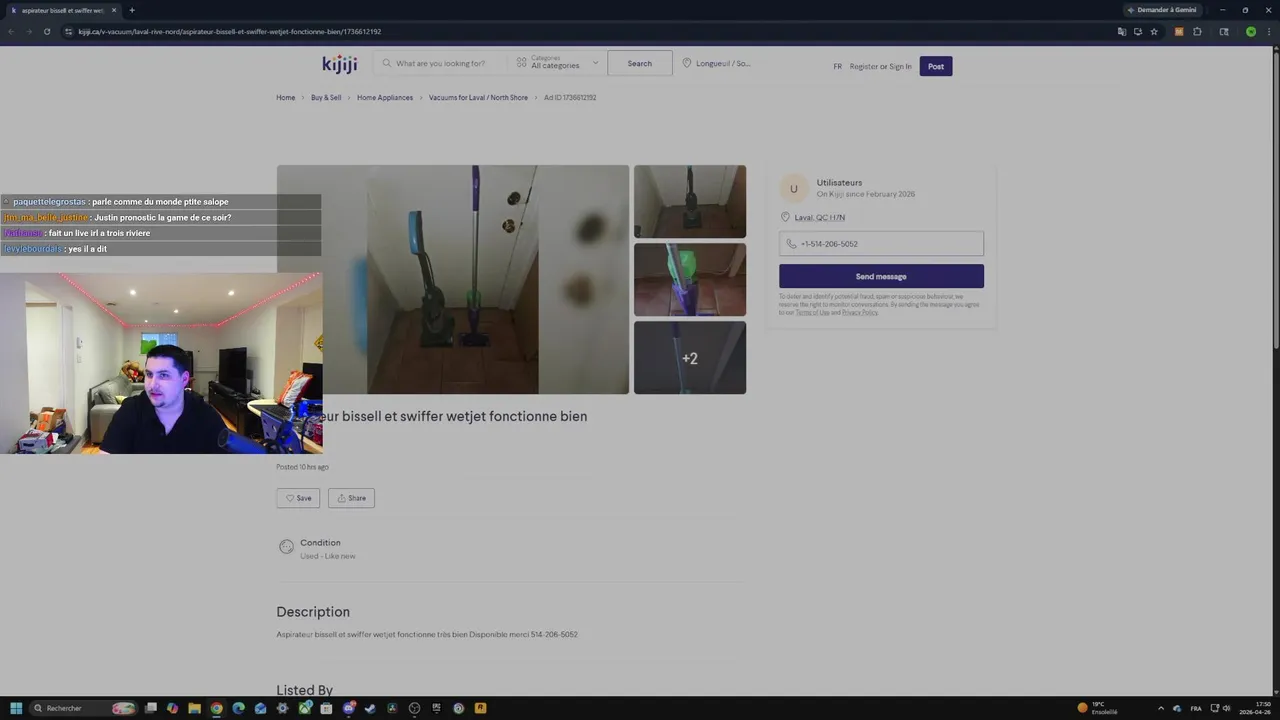Image resolution: width=1280 pixels, height=720 pixels.
Task: Open first thumbnail of black vacuum
Action: [x=690, y=201]
